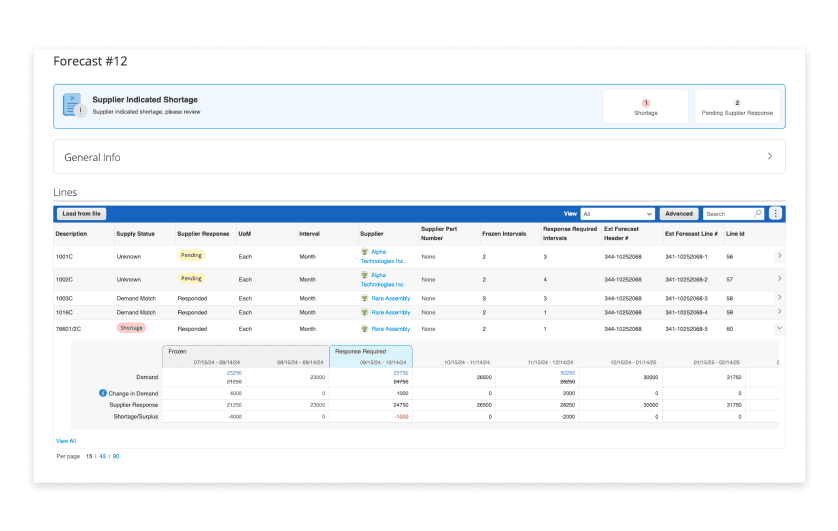
Task: Click the Pending Supplier Response count badge
Action: 737,103
